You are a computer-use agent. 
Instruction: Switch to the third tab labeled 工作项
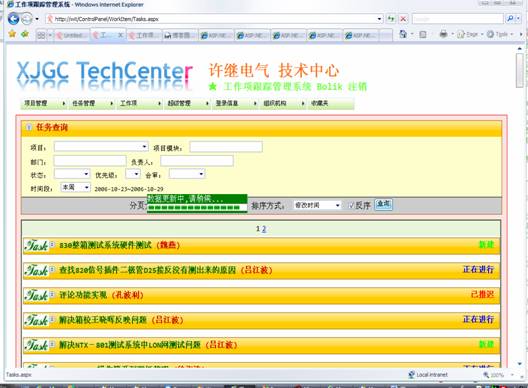(x=144, y=35)
